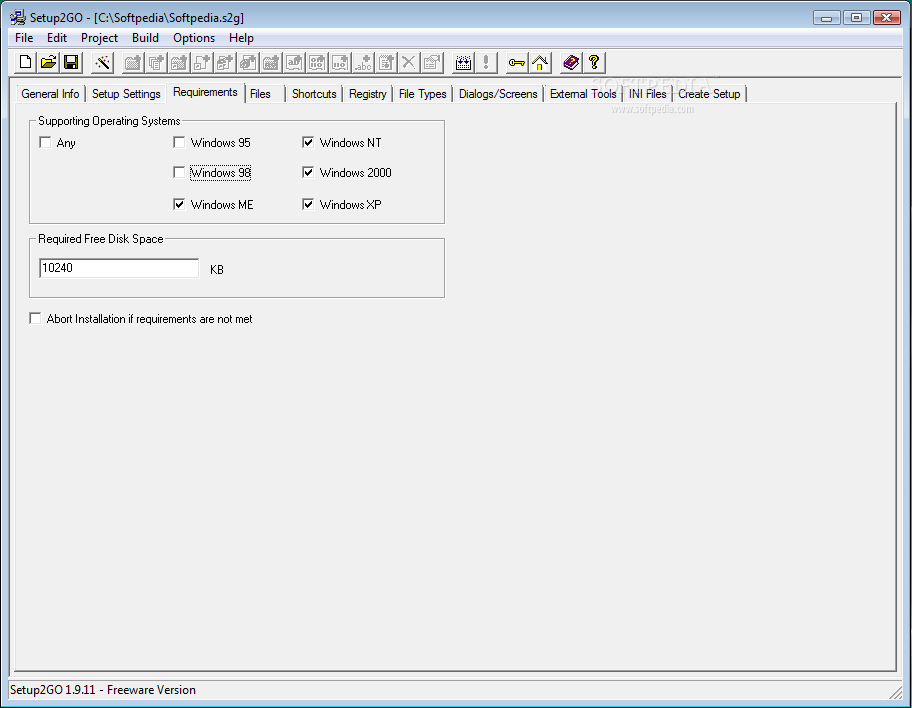Create a new project with the blank page icon
912x708 pixels.
[x=26, y=62]
